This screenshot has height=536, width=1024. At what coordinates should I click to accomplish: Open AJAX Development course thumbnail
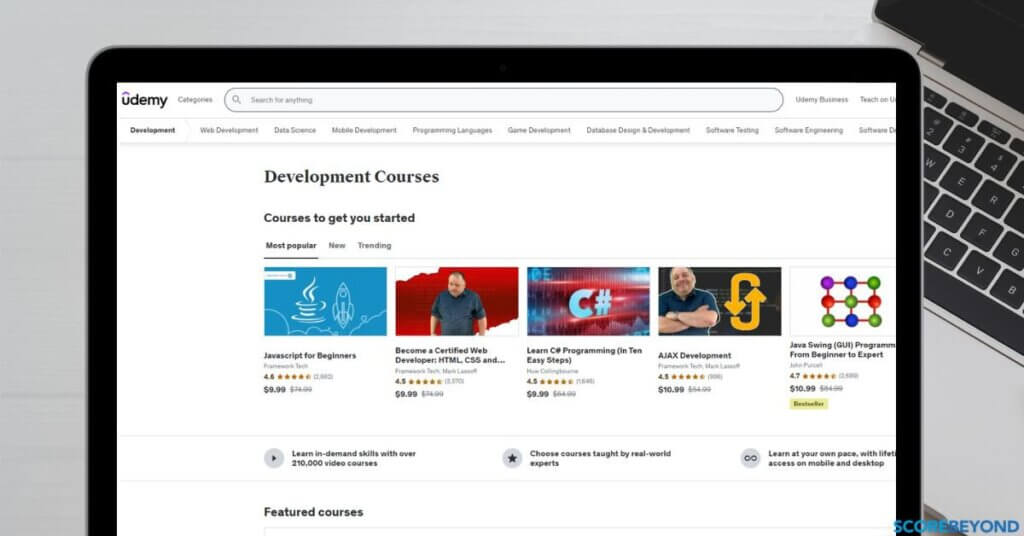720,301
